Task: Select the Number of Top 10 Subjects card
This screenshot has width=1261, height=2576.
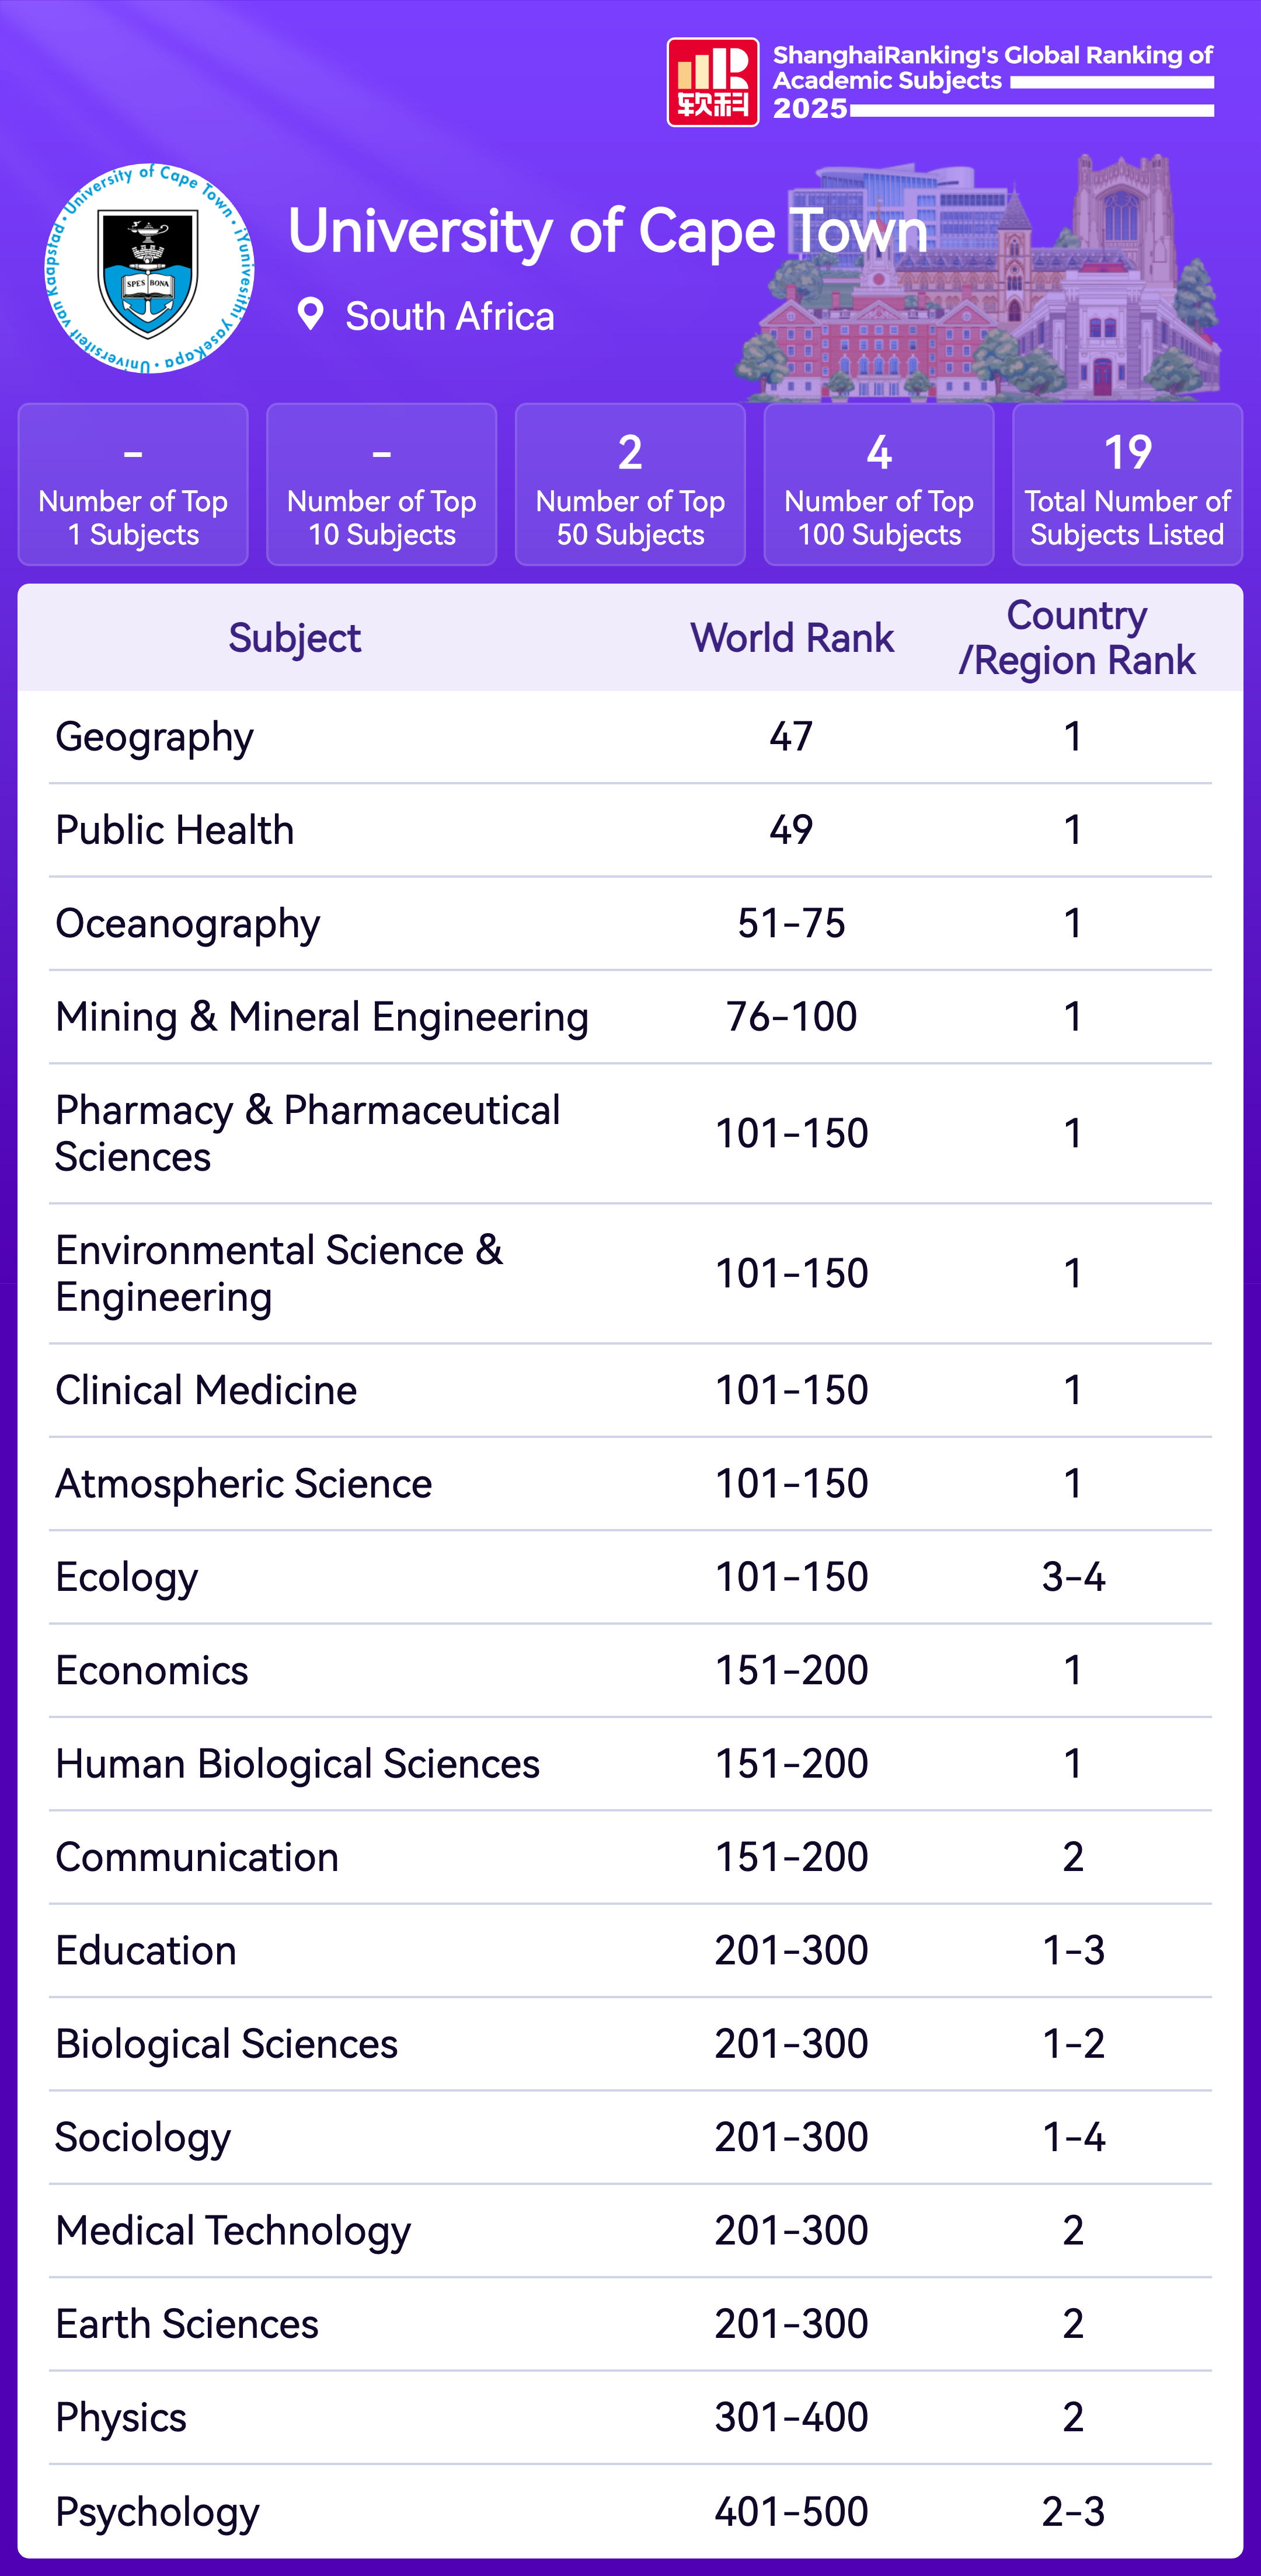Action: [x=381, y=485]
